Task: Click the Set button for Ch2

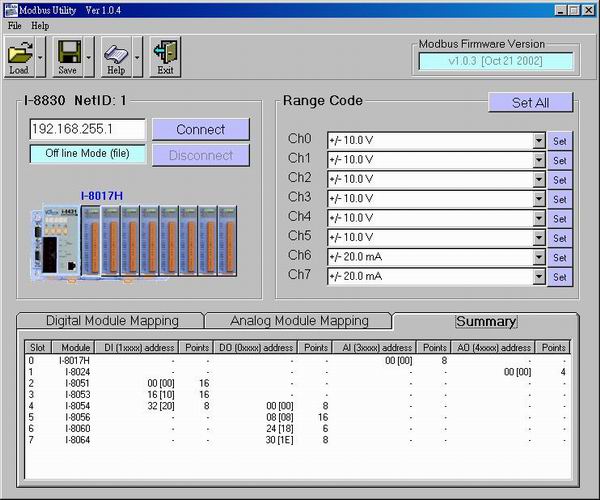Action: click(x=560, y=180)
